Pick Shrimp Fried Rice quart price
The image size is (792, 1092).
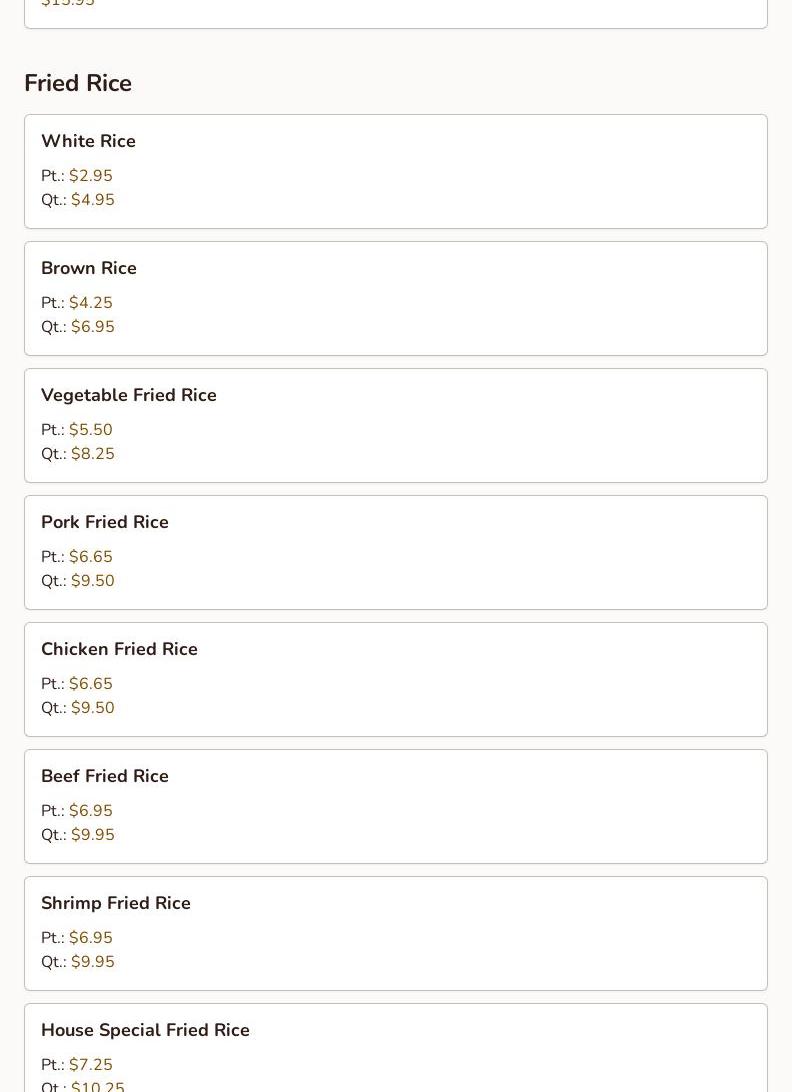(x=93, y=962)
